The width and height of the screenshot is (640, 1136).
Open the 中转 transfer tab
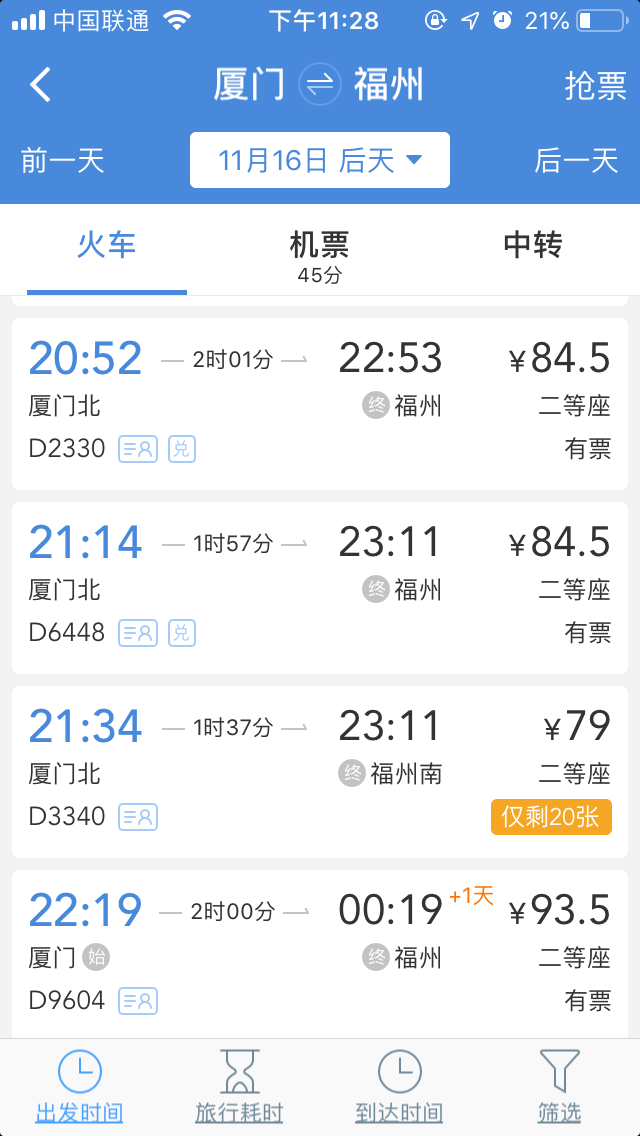coord(532,245)
